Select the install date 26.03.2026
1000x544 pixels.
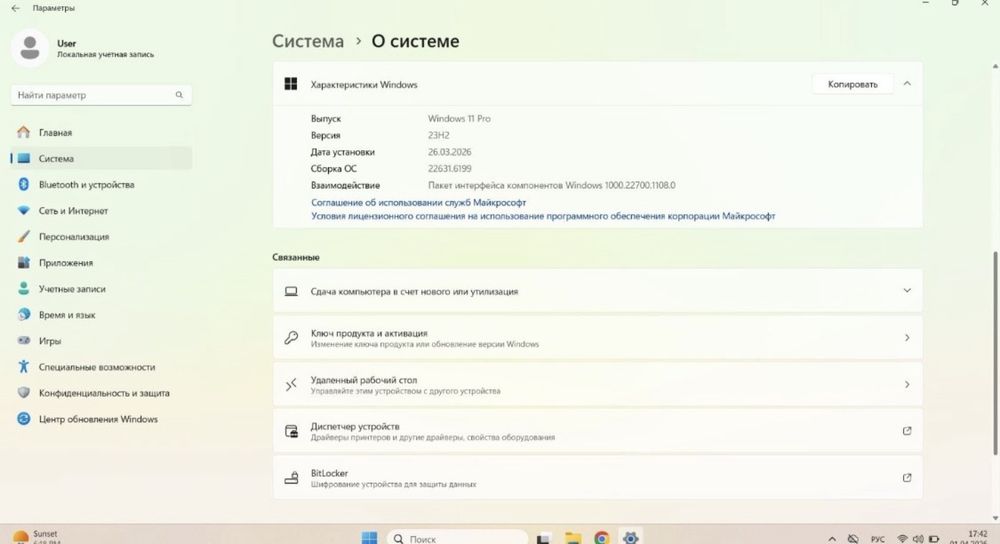point(450,152)
